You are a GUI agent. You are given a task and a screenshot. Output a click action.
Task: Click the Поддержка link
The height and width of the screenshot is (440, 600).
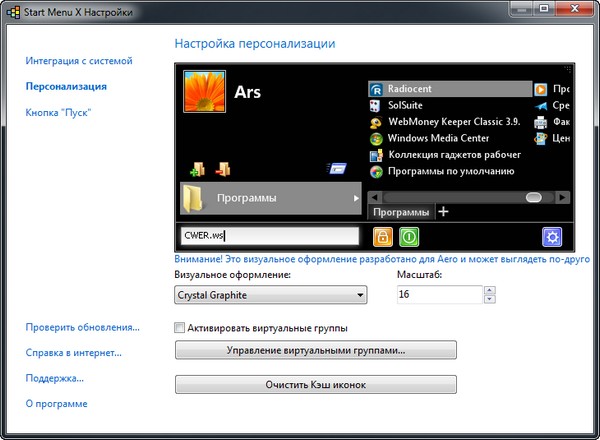tap(54, 378)
